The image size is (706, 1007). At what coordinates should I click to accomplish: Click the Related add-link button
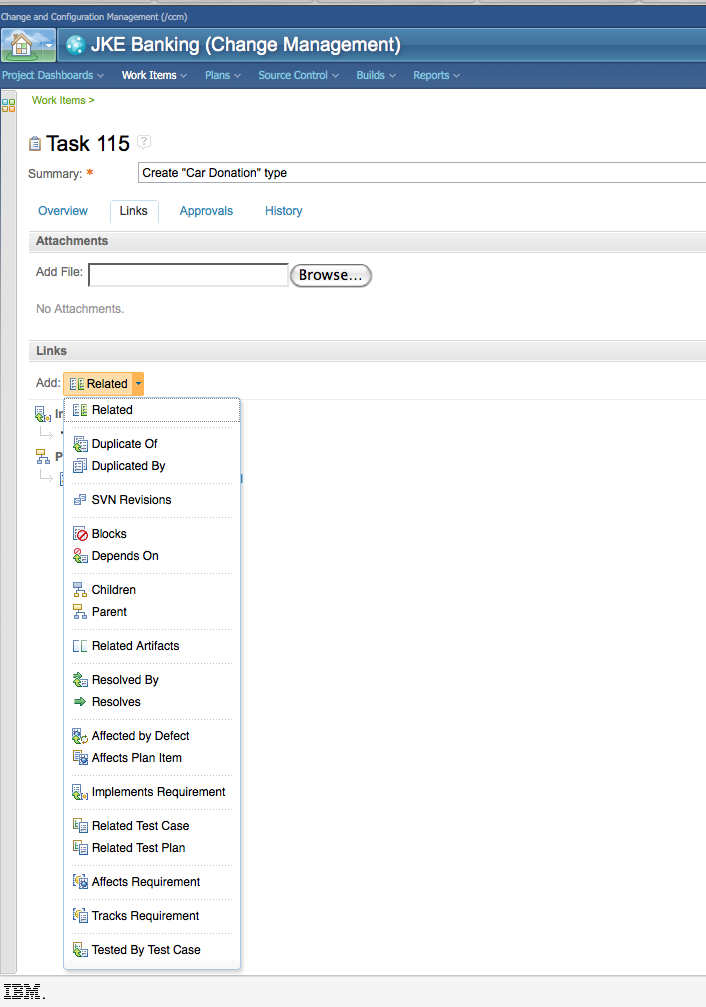pos(98,384)
